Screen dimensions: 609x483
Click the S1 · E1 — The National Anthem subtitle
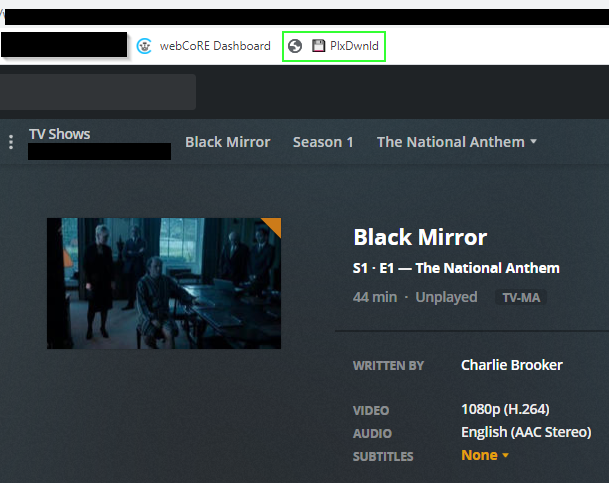coord(456,268)
